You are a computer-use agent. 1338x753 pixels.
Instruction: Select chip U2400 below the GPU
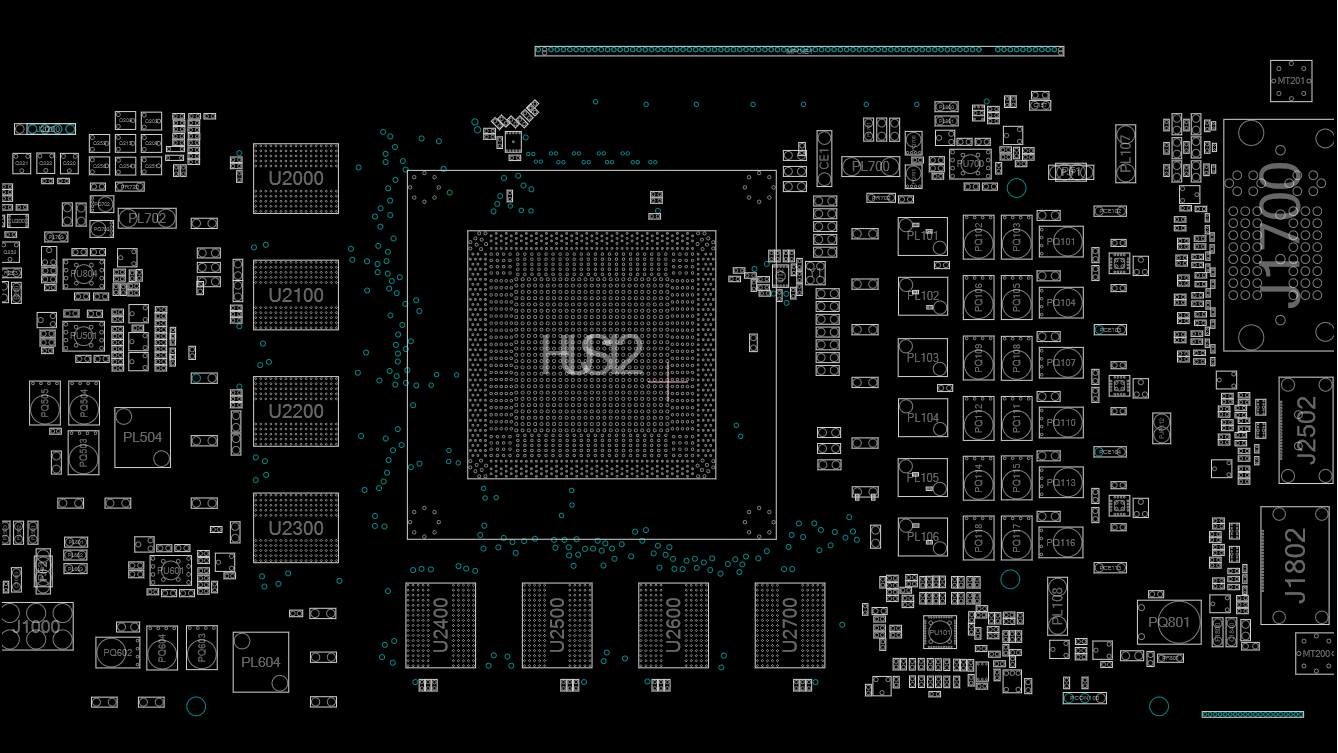(x=440, y=626)
